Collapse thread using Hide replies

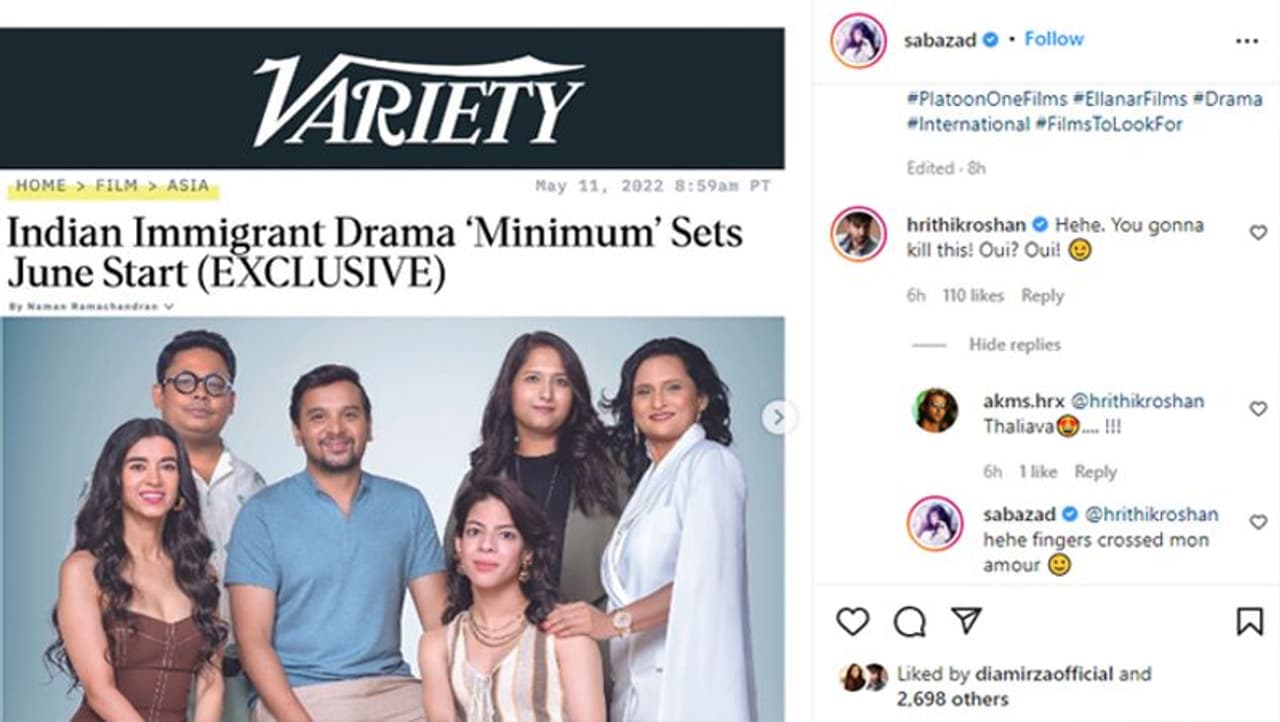click(1014, 344)
